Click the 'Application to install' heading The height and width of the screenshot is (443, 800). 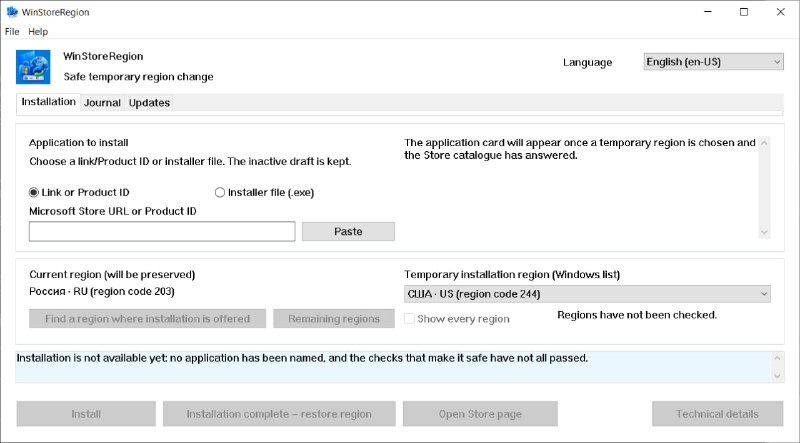point(79,142)
